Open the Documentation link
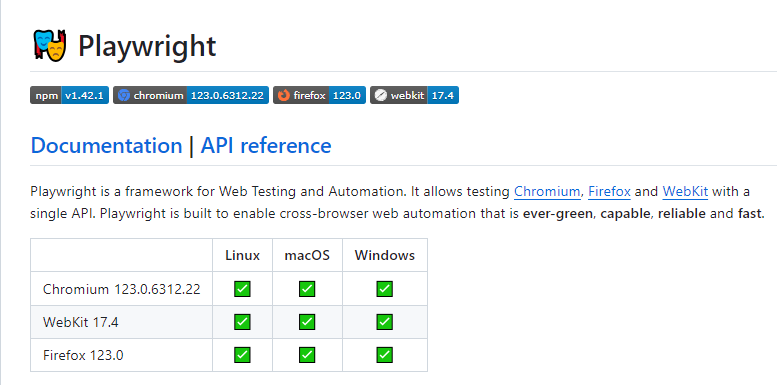Viewport: 781px width, 385px height. point(107,145)
